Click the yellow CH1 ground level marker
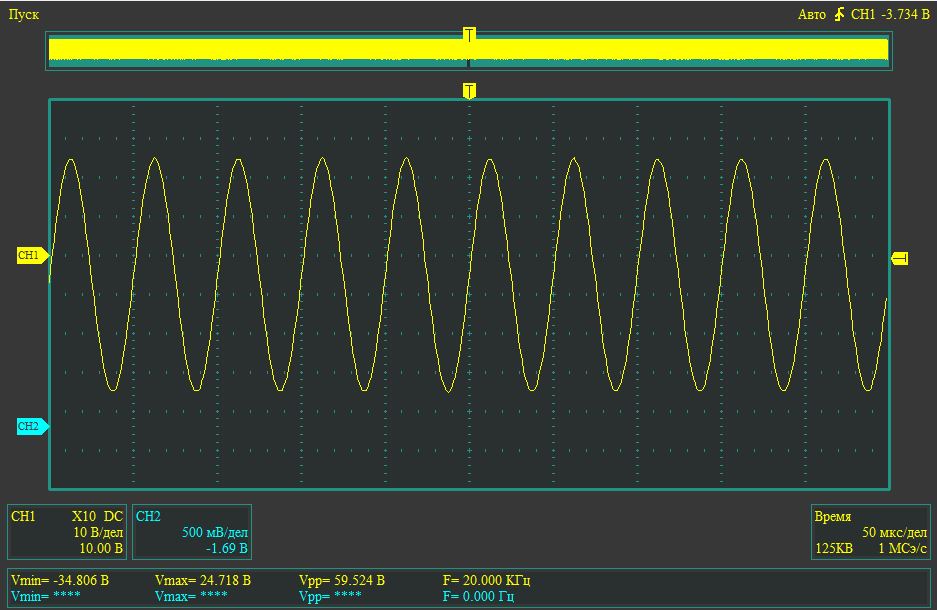This screenshot has height=610, width=937. point(32,256)
